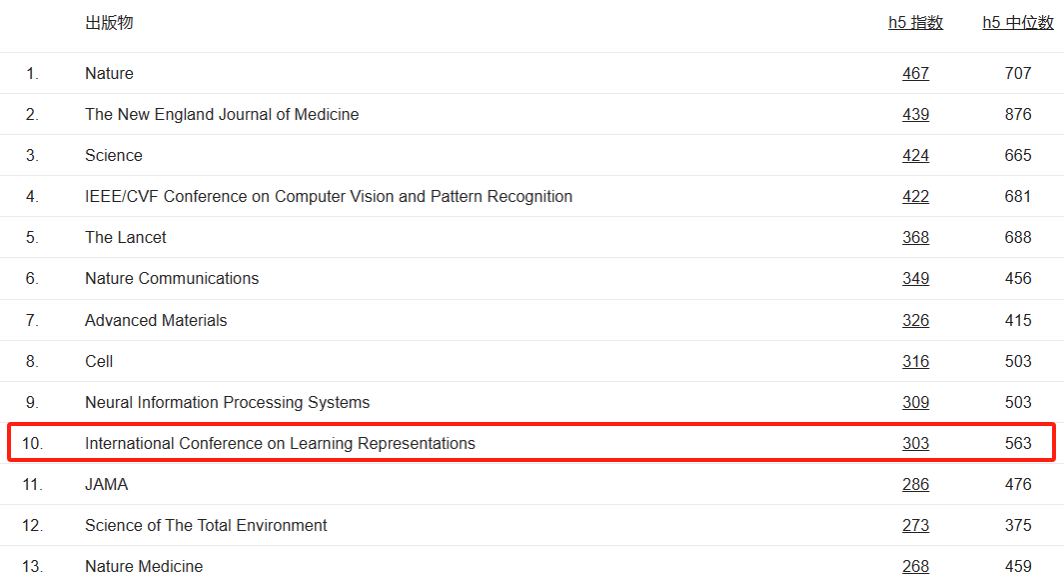1064x585 pixels.
Task: Open Science of The Total Environment 273 link
Action: pyautogui.click(x=915, y=525)
